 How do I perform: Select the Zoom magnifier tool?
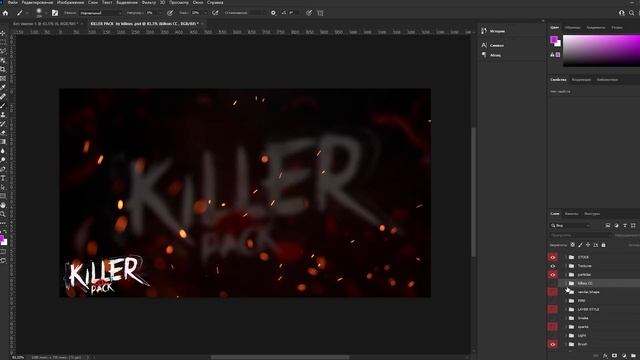[x=3, y=214]
